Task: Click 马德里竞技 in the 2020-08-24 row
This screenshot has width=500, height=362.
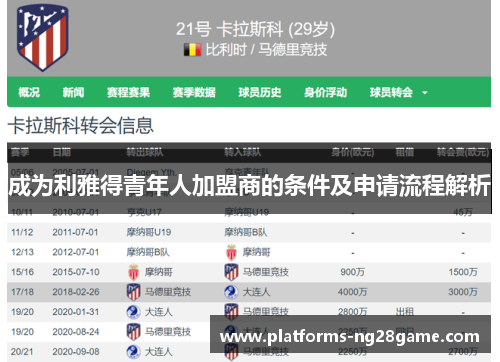Action: 168,332
